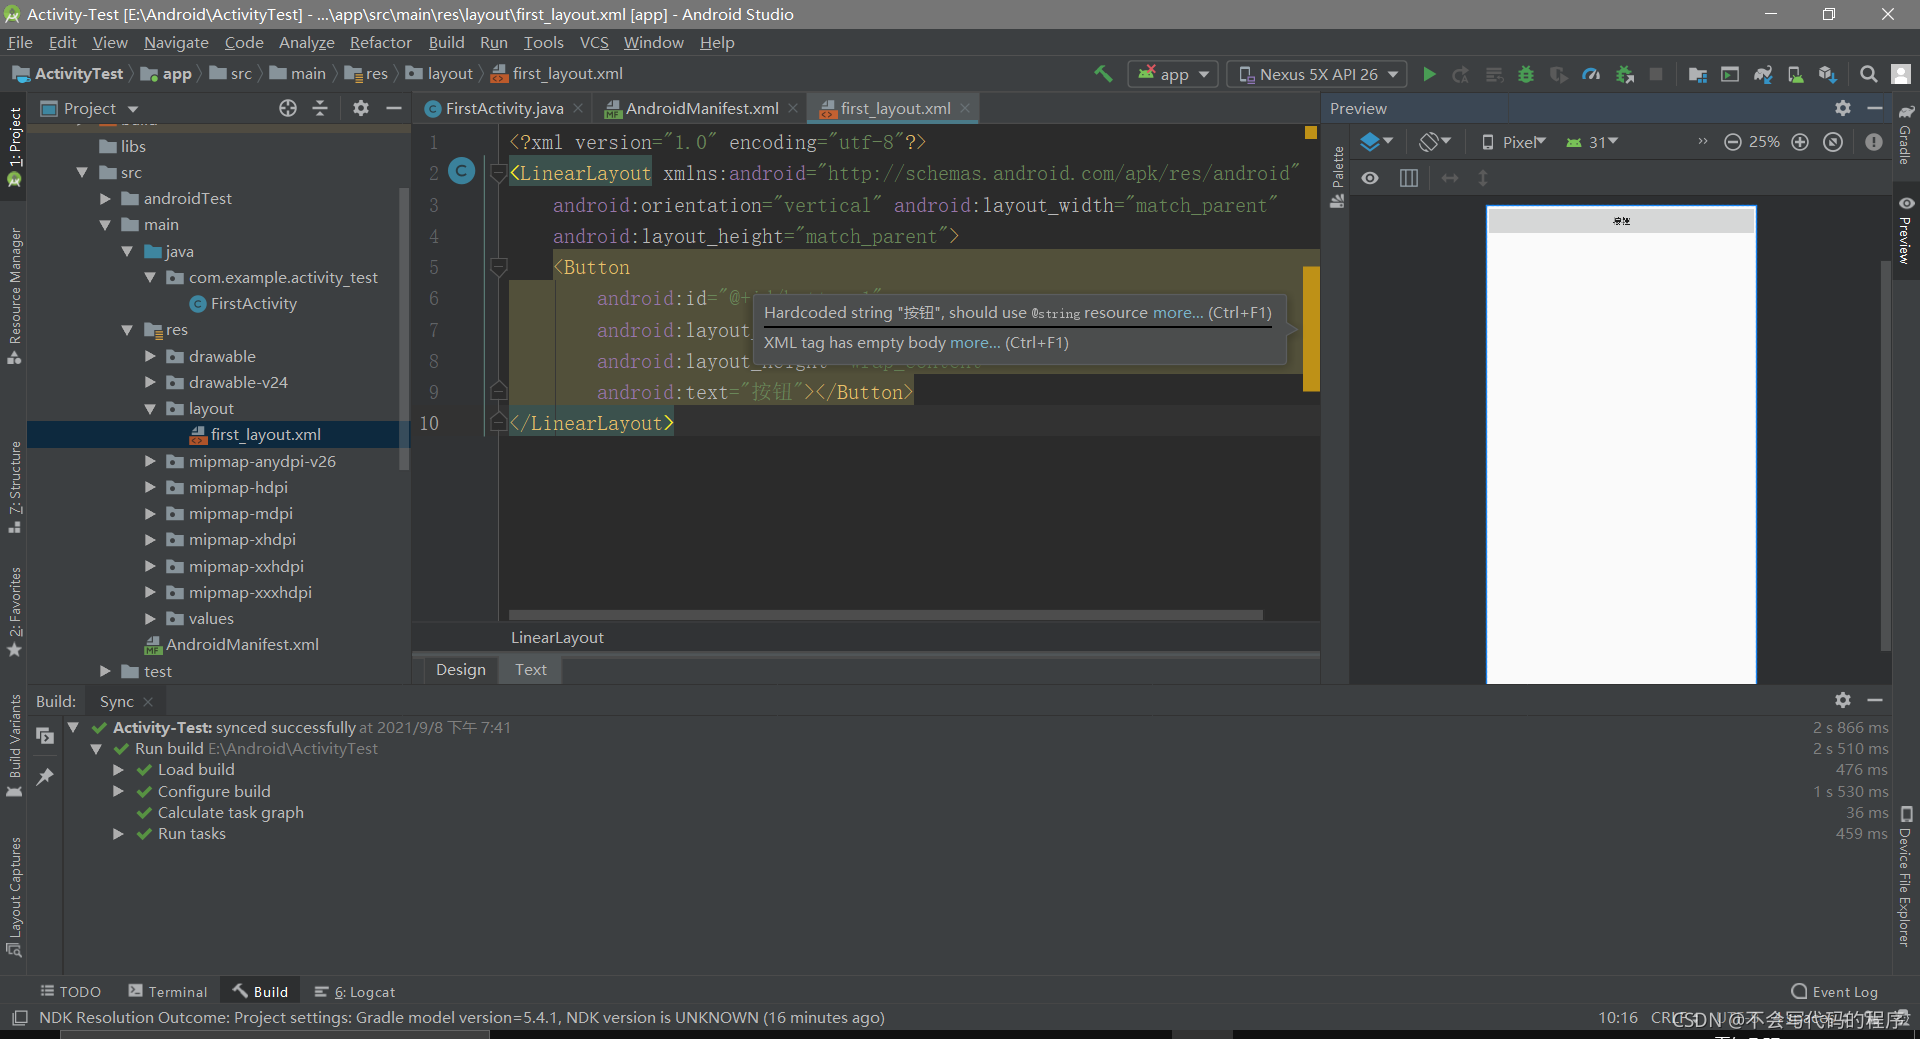Locate current file in Project tree
Viewport: 1920px width, 1039px height.
click(288, 108)
